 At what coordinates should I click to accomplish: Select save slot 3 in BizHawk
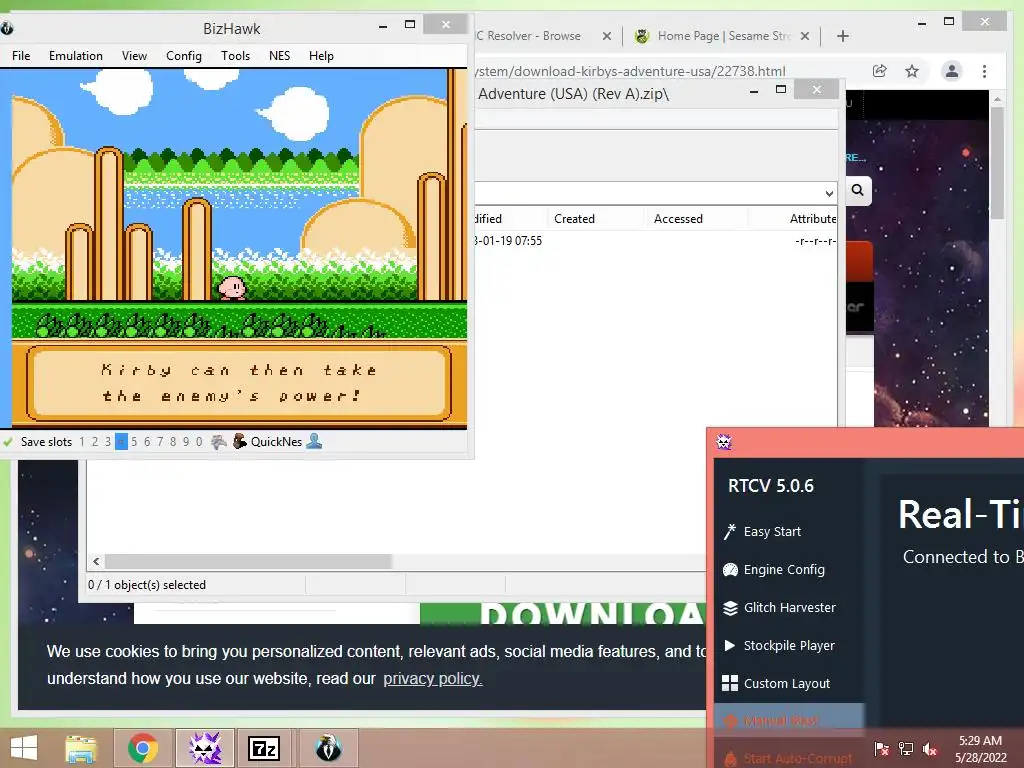coord(108,442)
